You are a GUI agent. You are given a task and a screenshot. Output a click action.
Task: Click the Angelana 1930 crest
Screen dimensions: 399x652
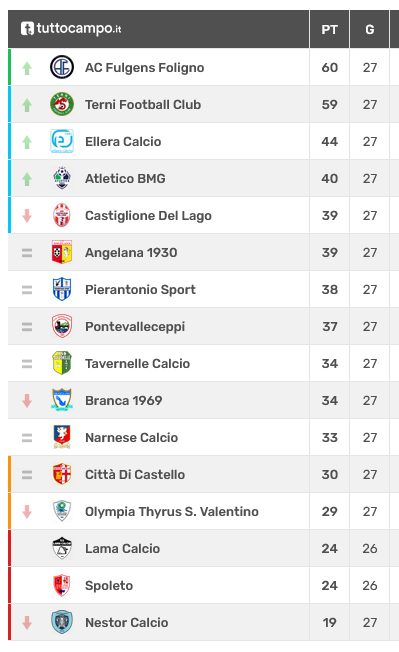(x=62, y=252)
